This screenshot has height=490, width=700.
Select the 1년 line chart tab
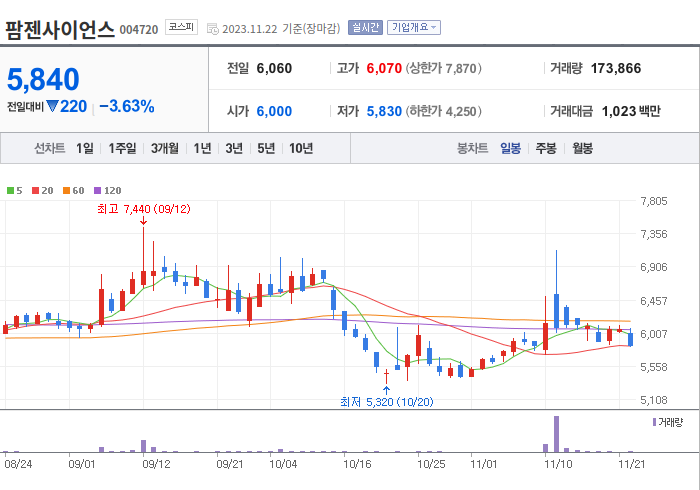click(x=202, y=148)
